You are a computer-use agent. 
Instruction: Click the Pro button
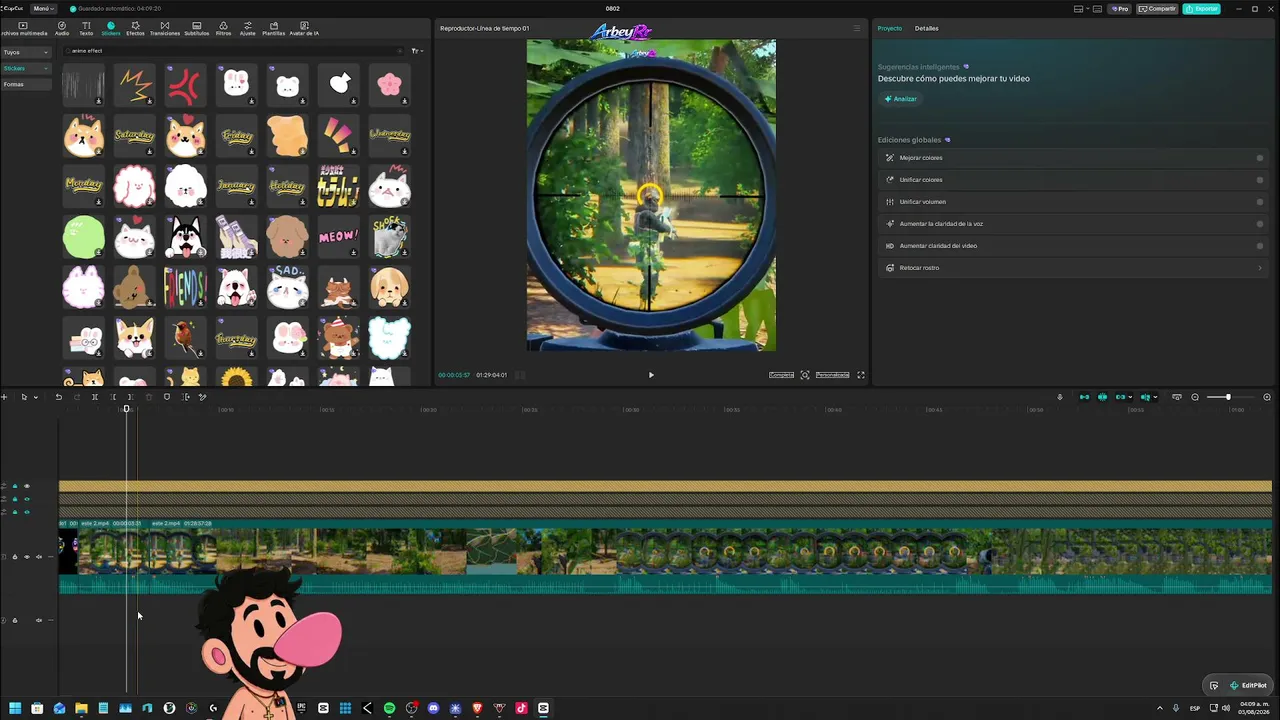pyautogui.click(x=1120, y=9)
